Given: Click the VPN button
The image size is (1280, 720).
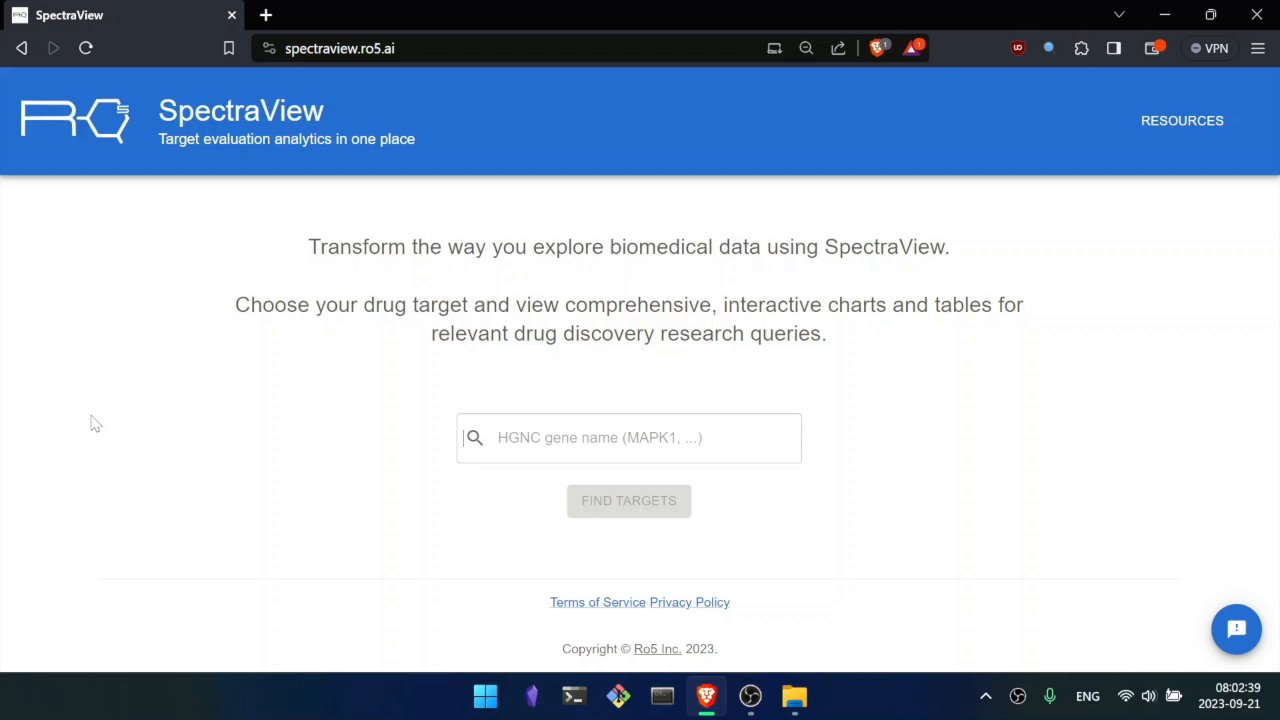Looking at the screenshot, I should coord(1209,48).
